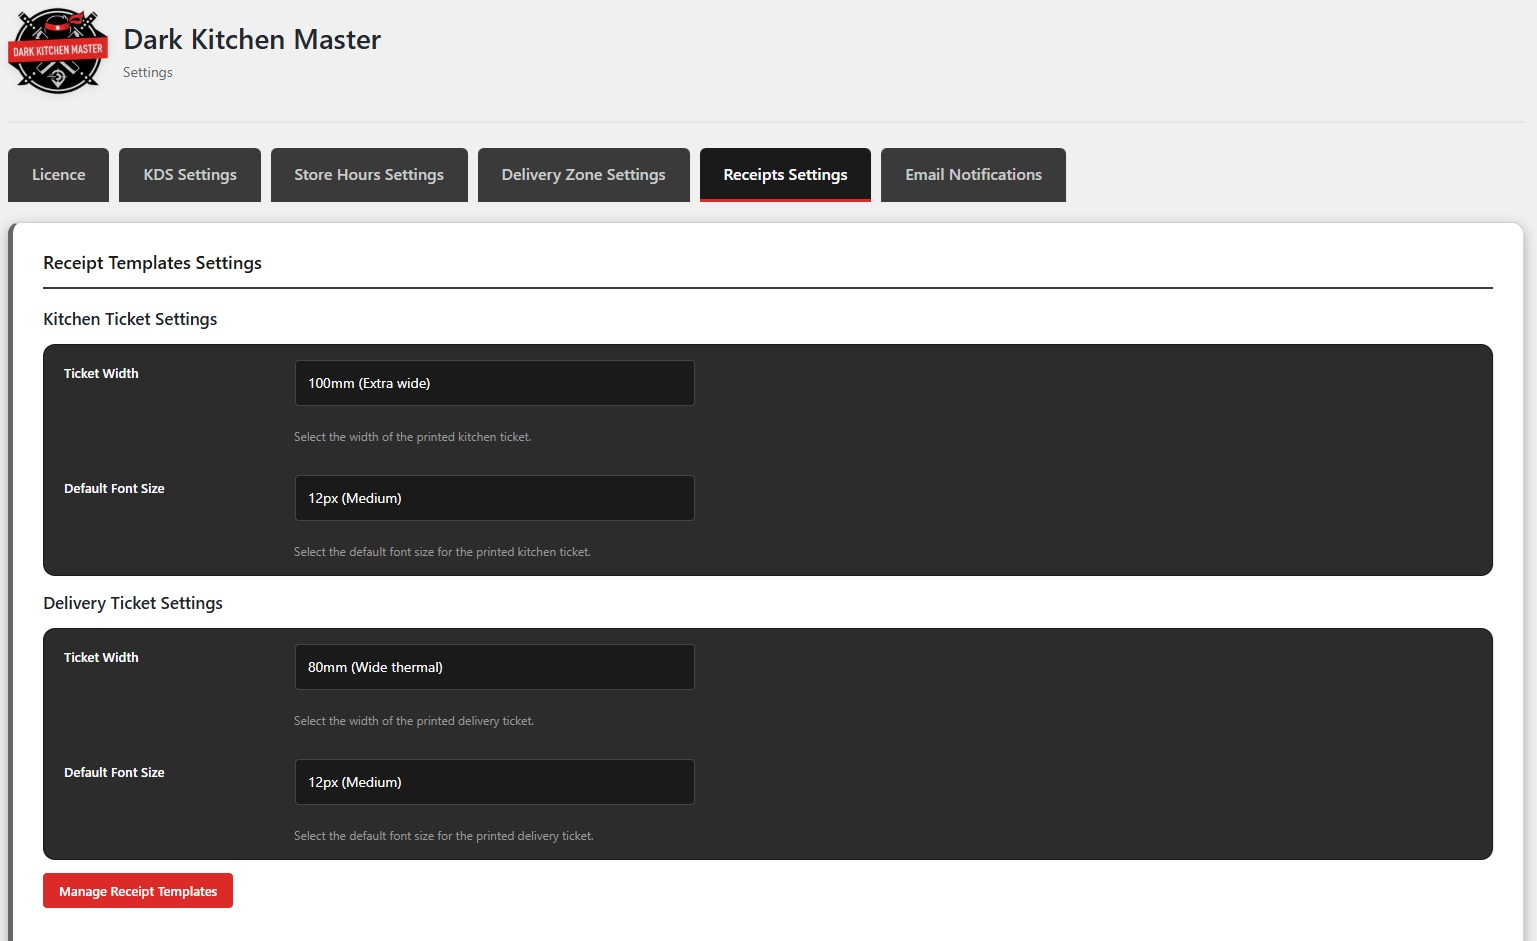Image resolution: width=1537 pixels, height=941 pixels.
Task: Click the Delivery Ticket Settings heading
Action: point(133,603)
